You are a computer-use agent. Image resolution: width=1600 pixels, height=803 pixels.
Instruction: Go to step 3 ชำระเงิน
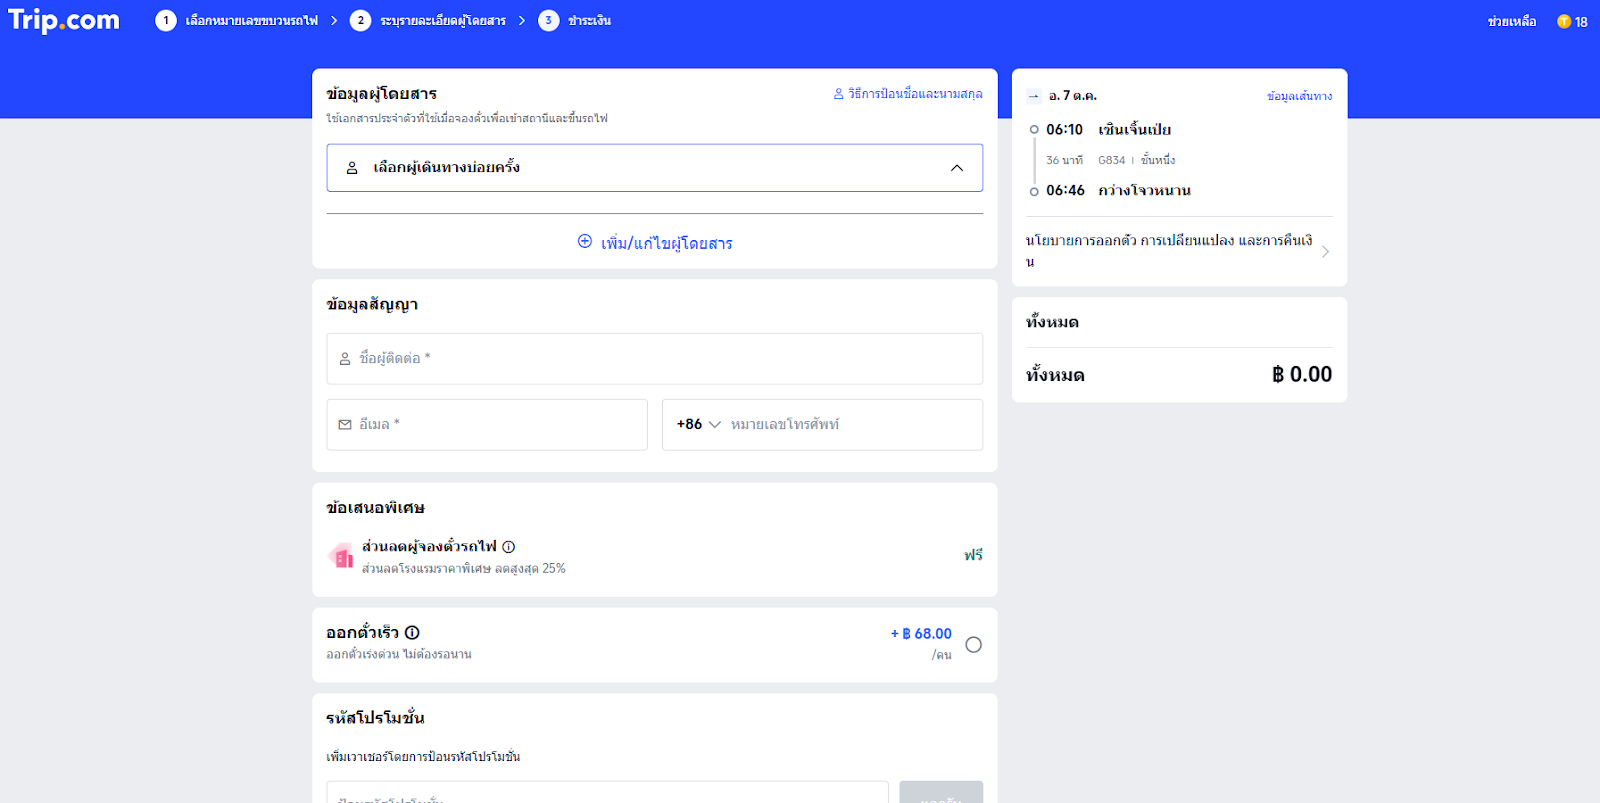point(575,21)
